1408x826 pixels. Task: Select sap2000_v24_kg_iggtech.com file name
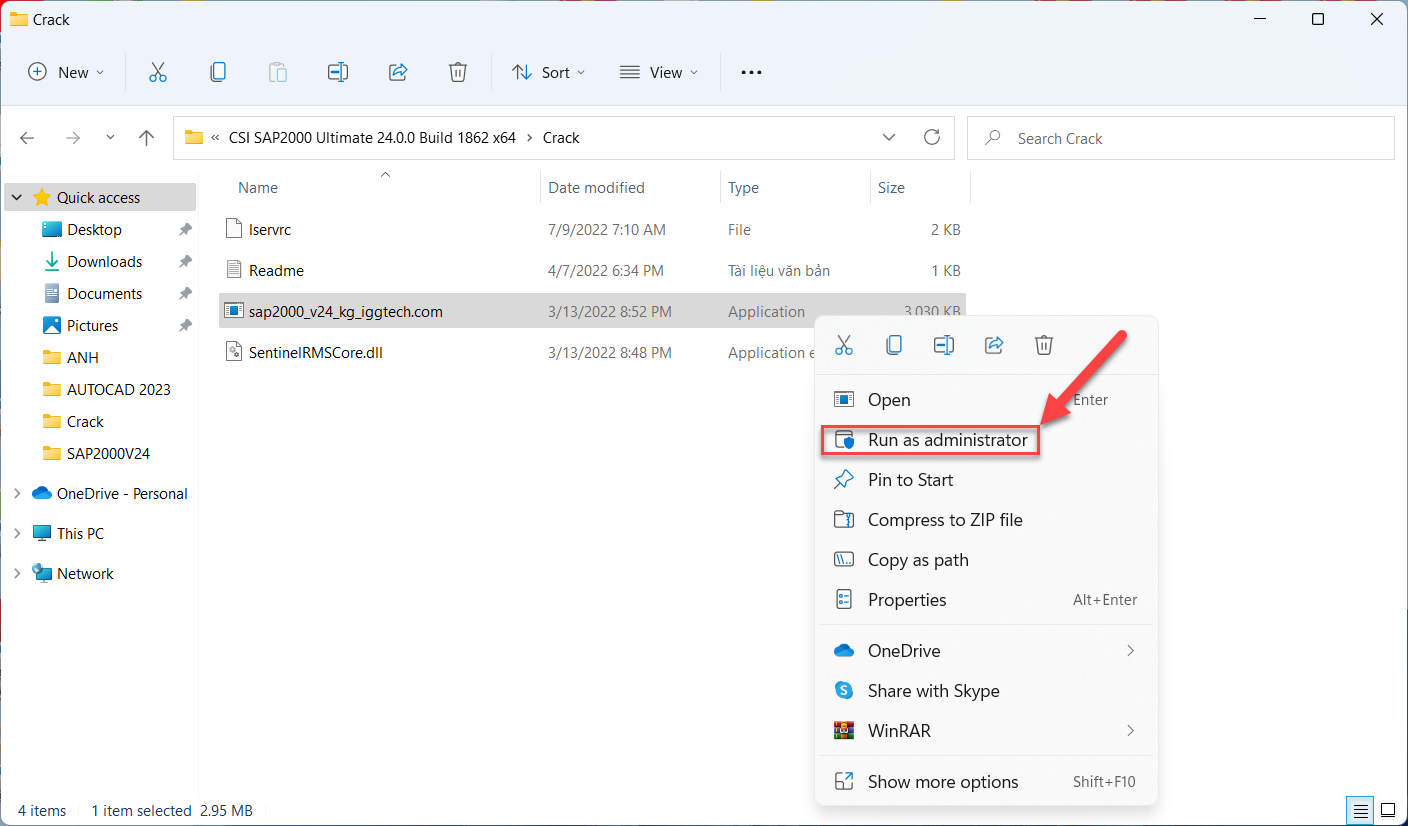(346, 312)
